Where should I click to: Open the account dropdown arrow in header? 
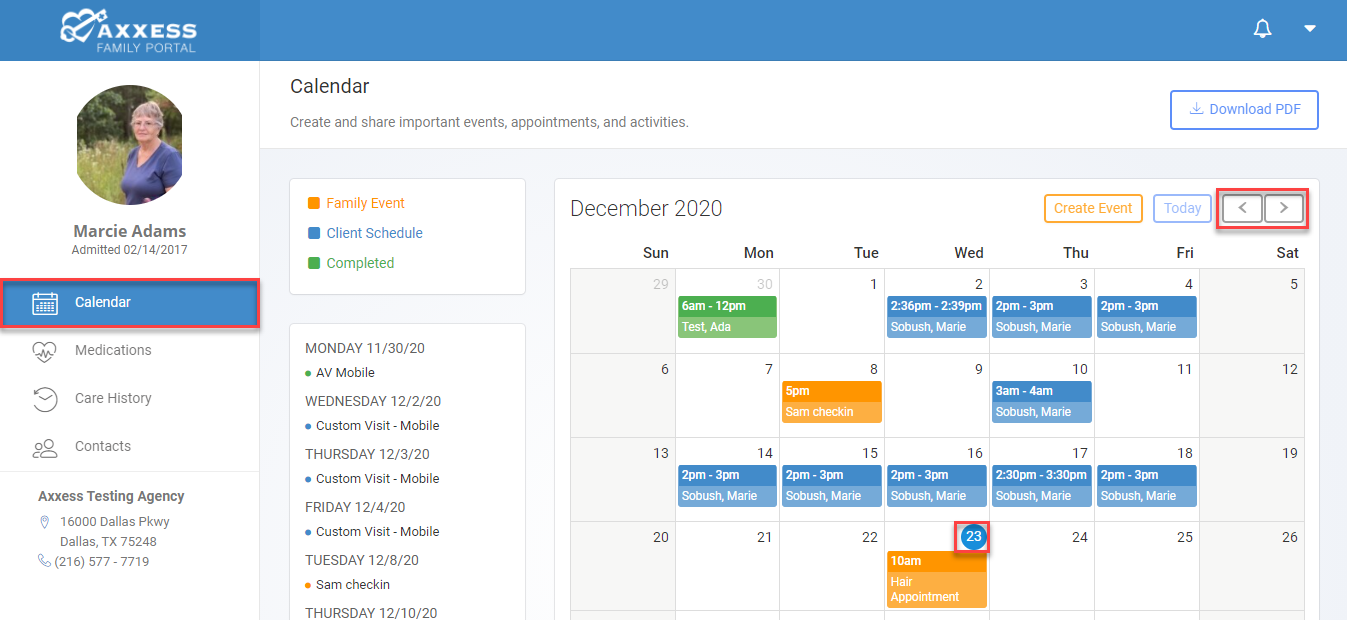tap(1310, 29)
